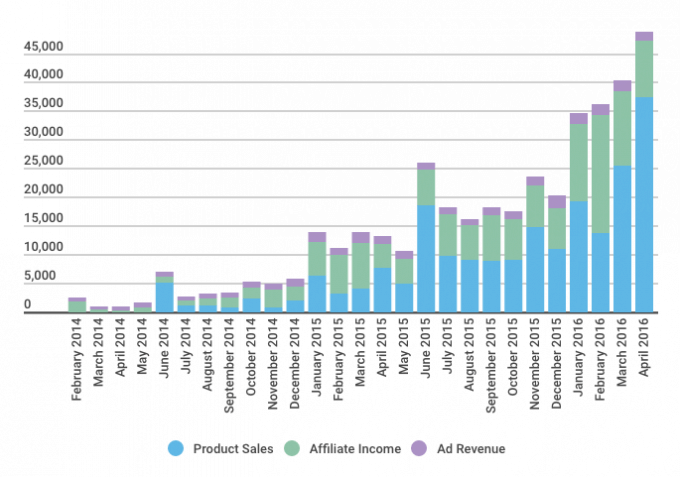The height and width of the screenshot is (477, 680).
Task: Click the February 2014 green Affiliate Income segment
Action: 77,307
